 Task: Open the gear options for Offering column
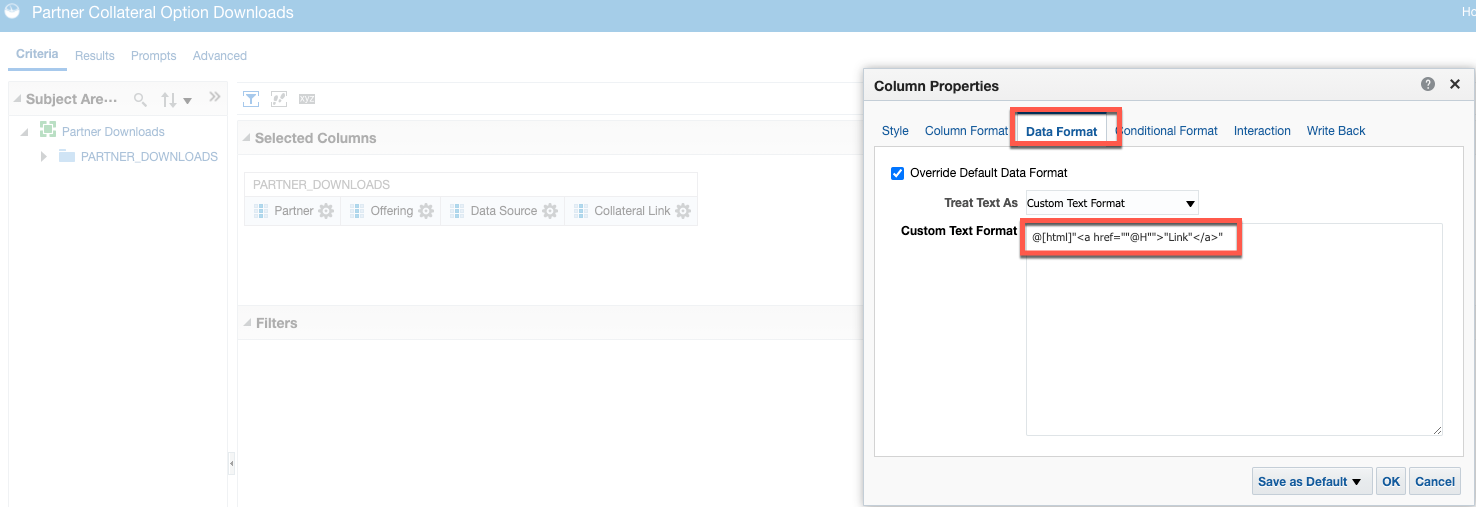(426, 211)
